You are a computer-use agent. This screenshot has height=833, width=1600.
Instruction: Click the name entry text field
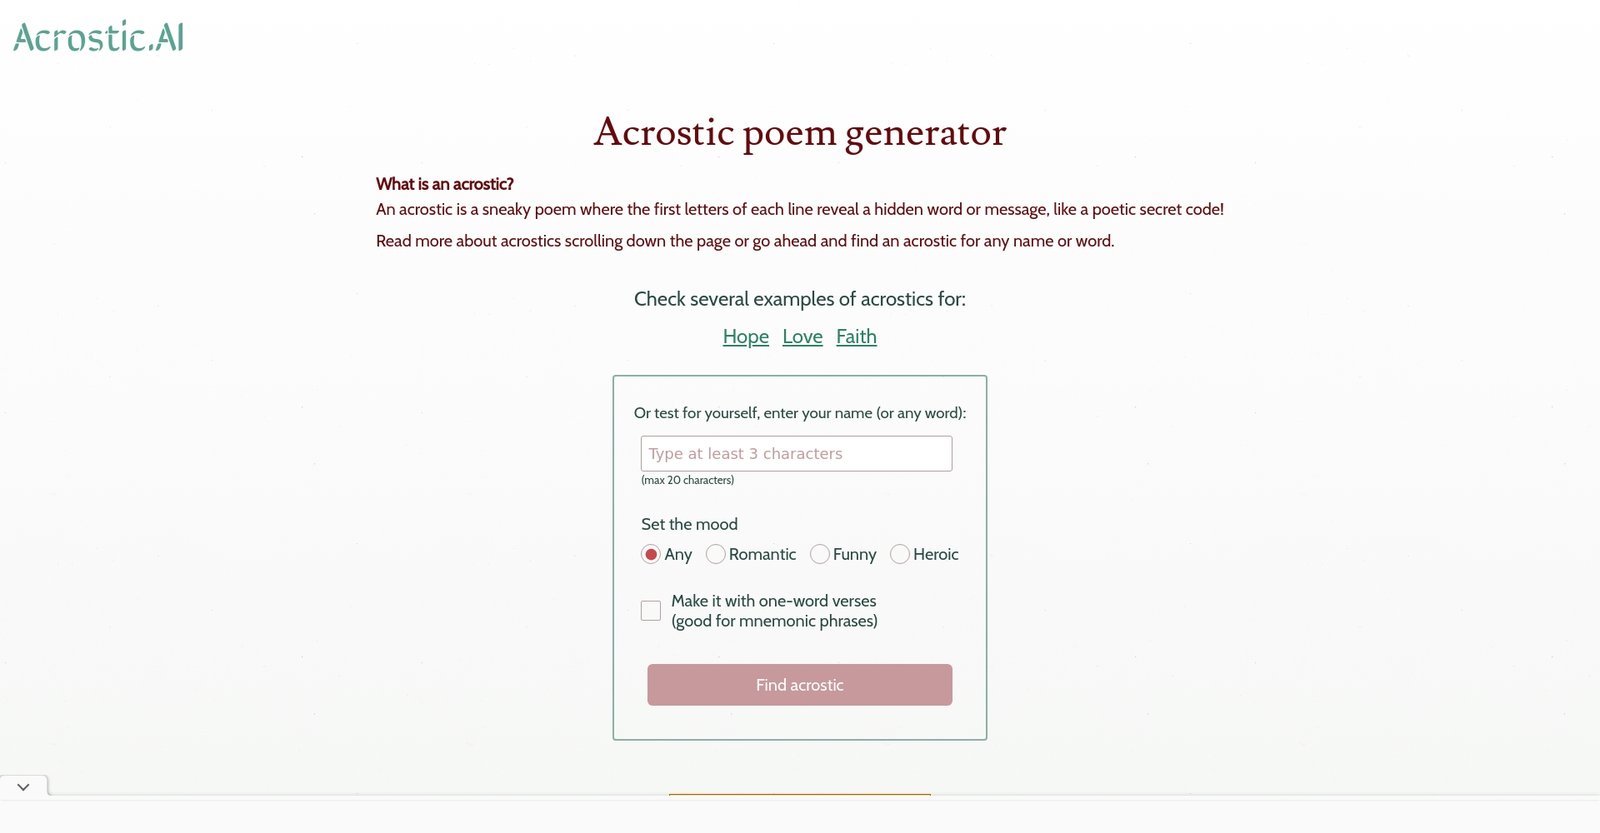click(796, 453)
